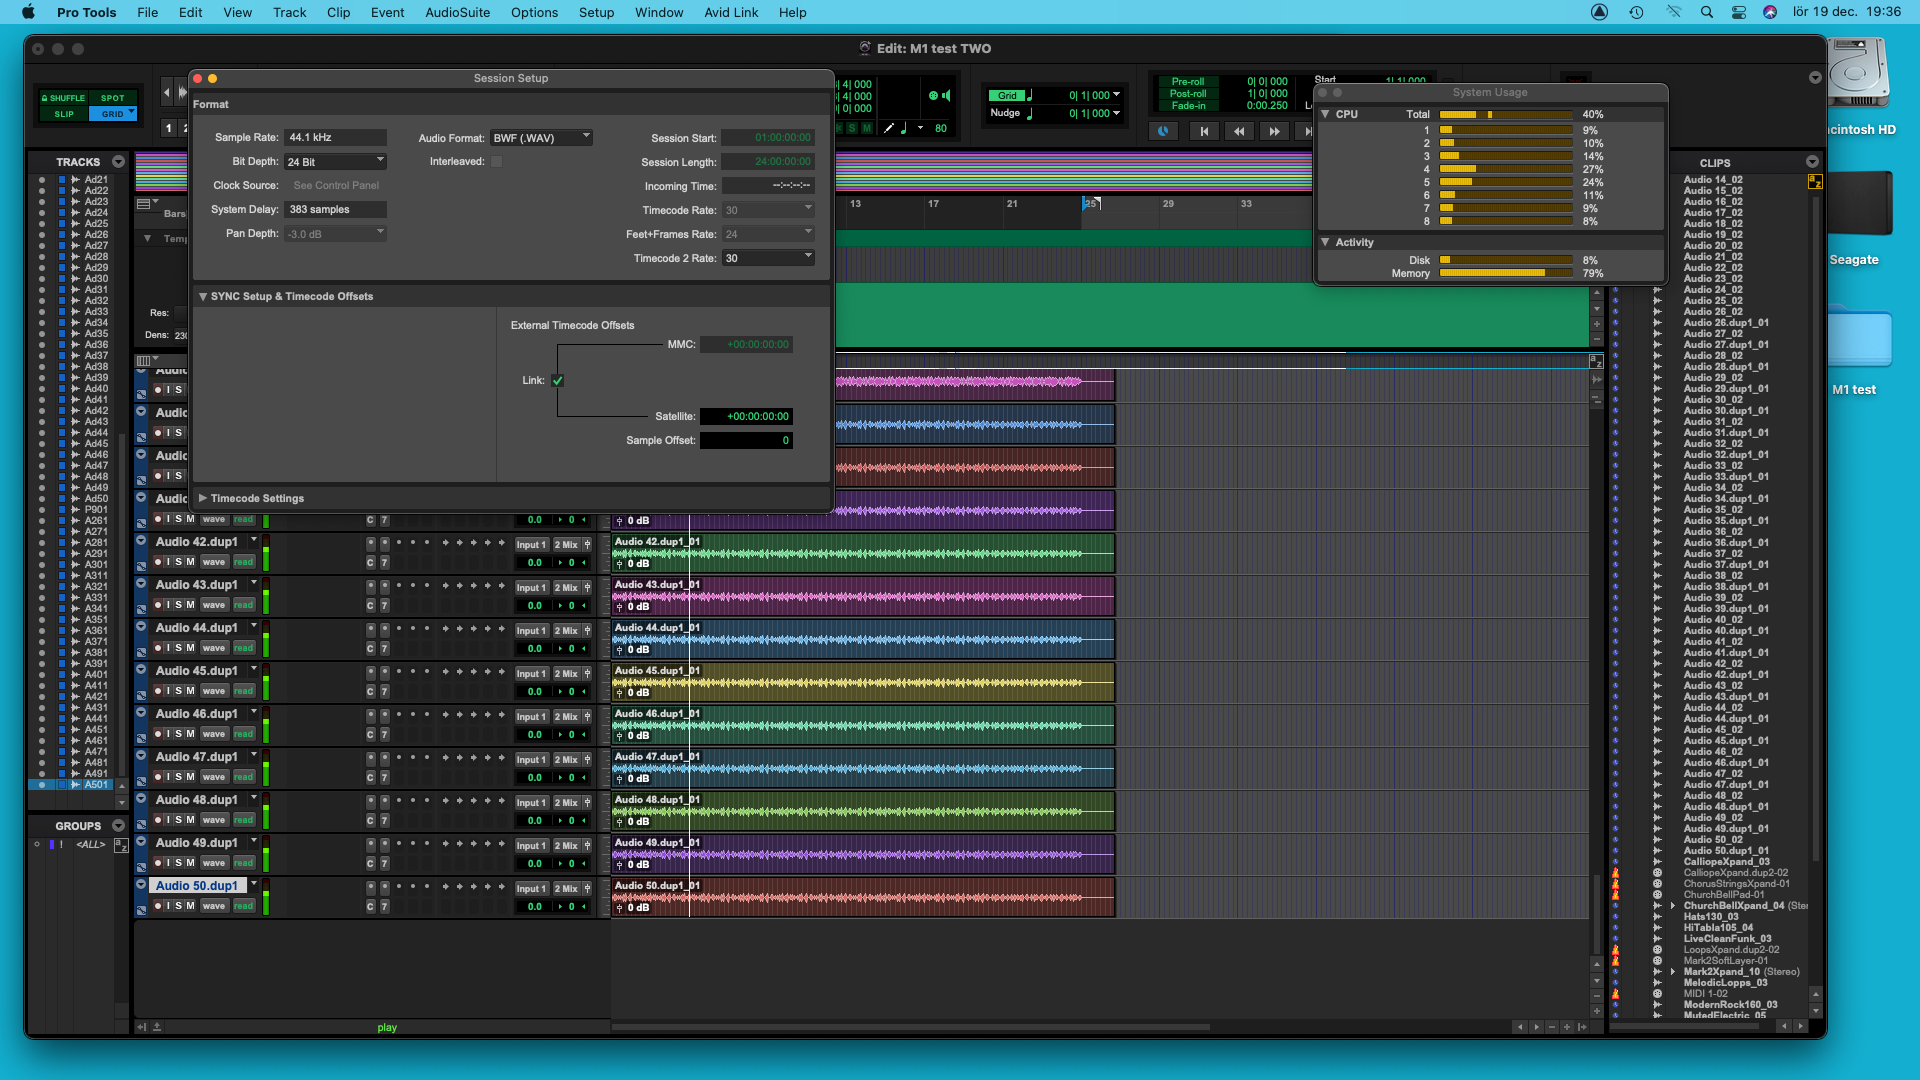Screen dimensions: 1920x1080
Task: Mute the Audio 47.dup1 track
Action: 190,777
